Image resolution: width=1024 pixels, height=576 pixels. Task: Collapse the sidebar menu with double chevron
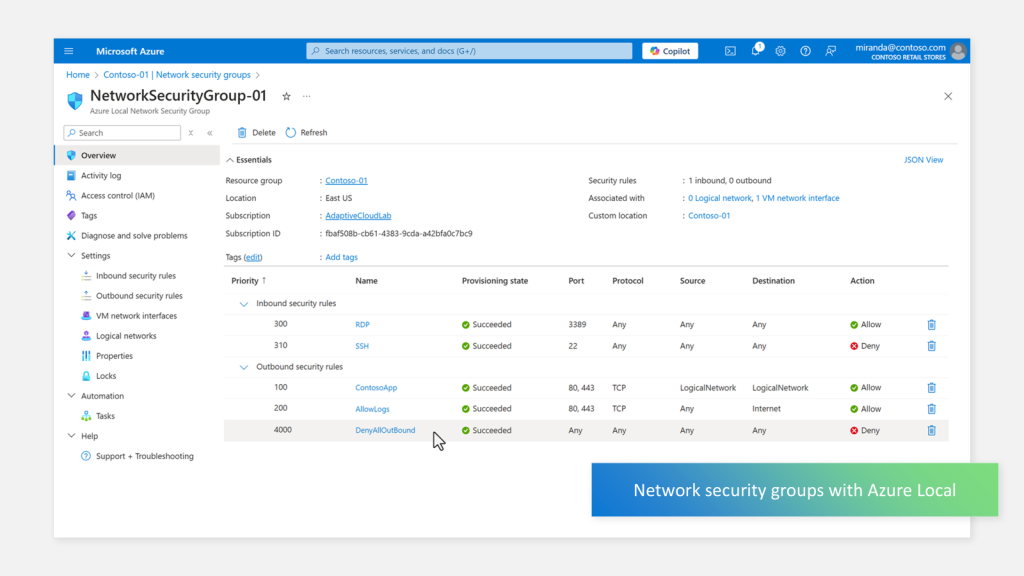coord(210,133)
